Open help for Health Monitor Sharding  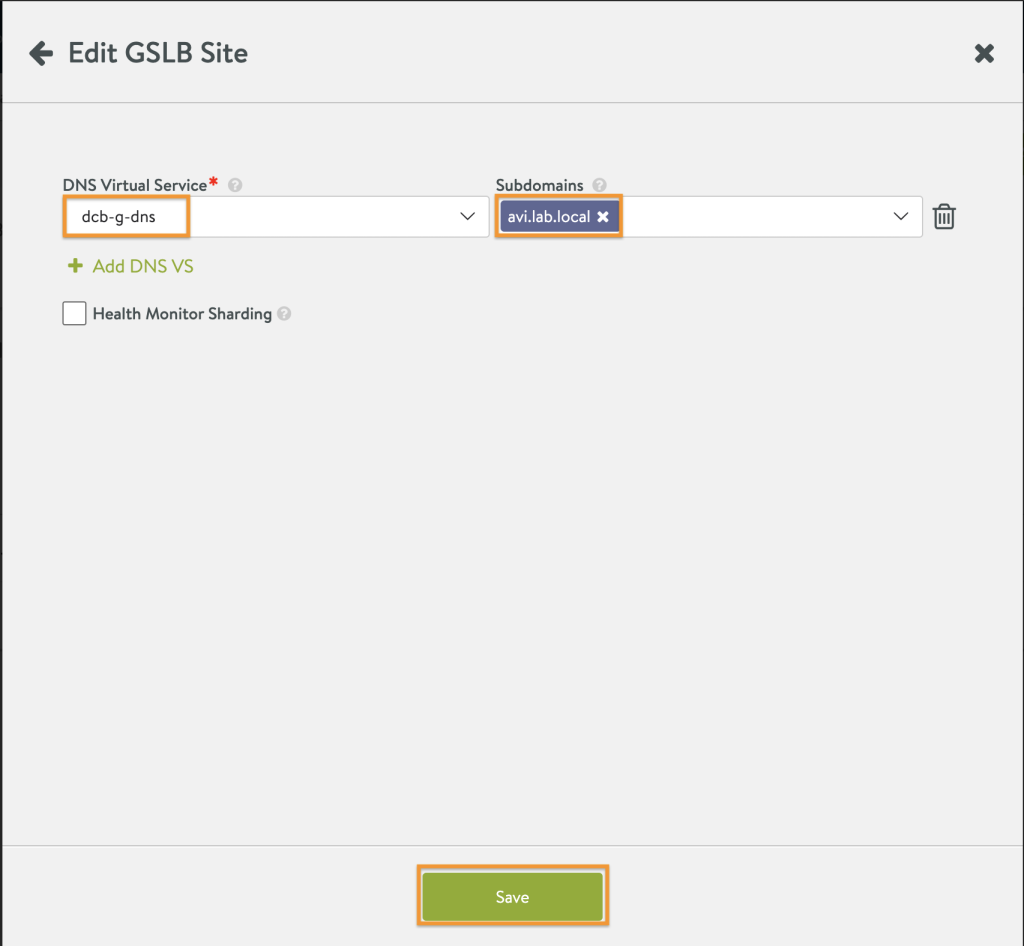(x=284, y=314)
